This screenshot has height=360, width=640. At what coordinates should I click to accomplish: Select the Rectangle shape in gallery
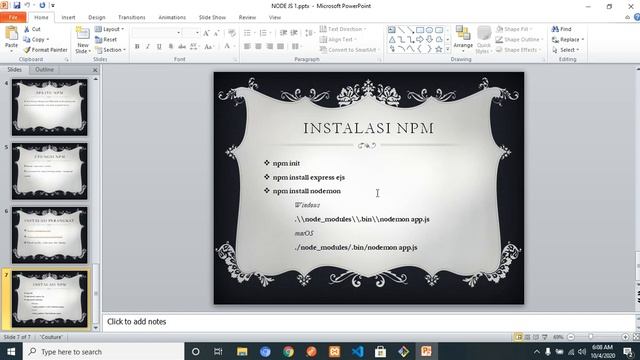(420, 30)
